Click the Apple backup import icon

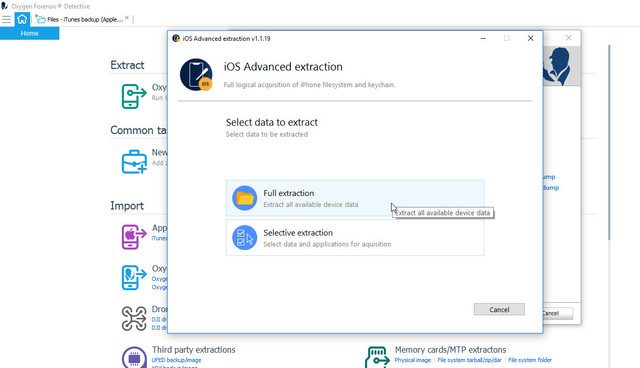[x=134, y=237]
